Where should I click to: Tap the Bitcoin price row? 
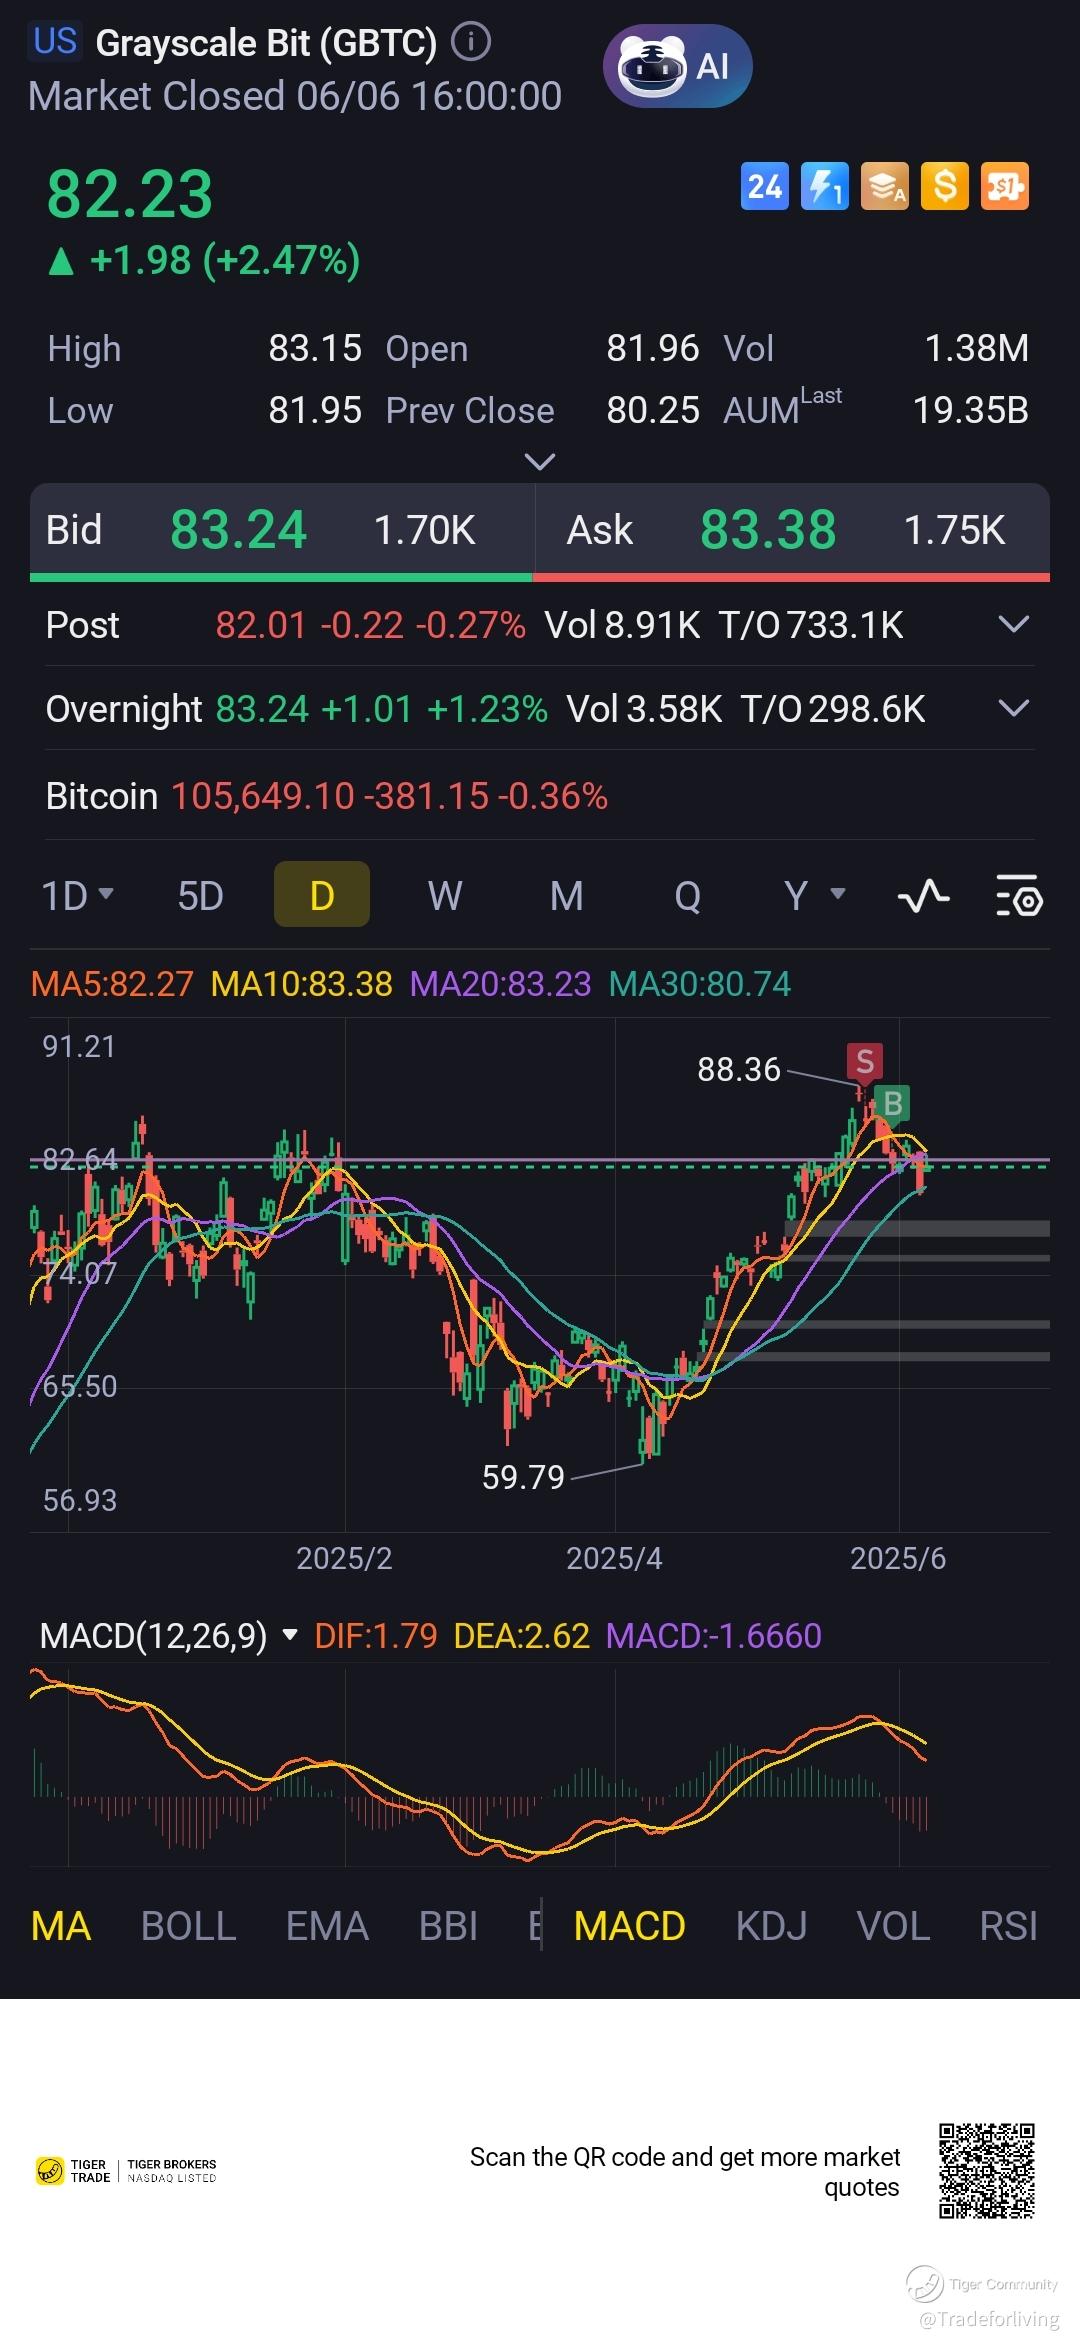(540, 796)
